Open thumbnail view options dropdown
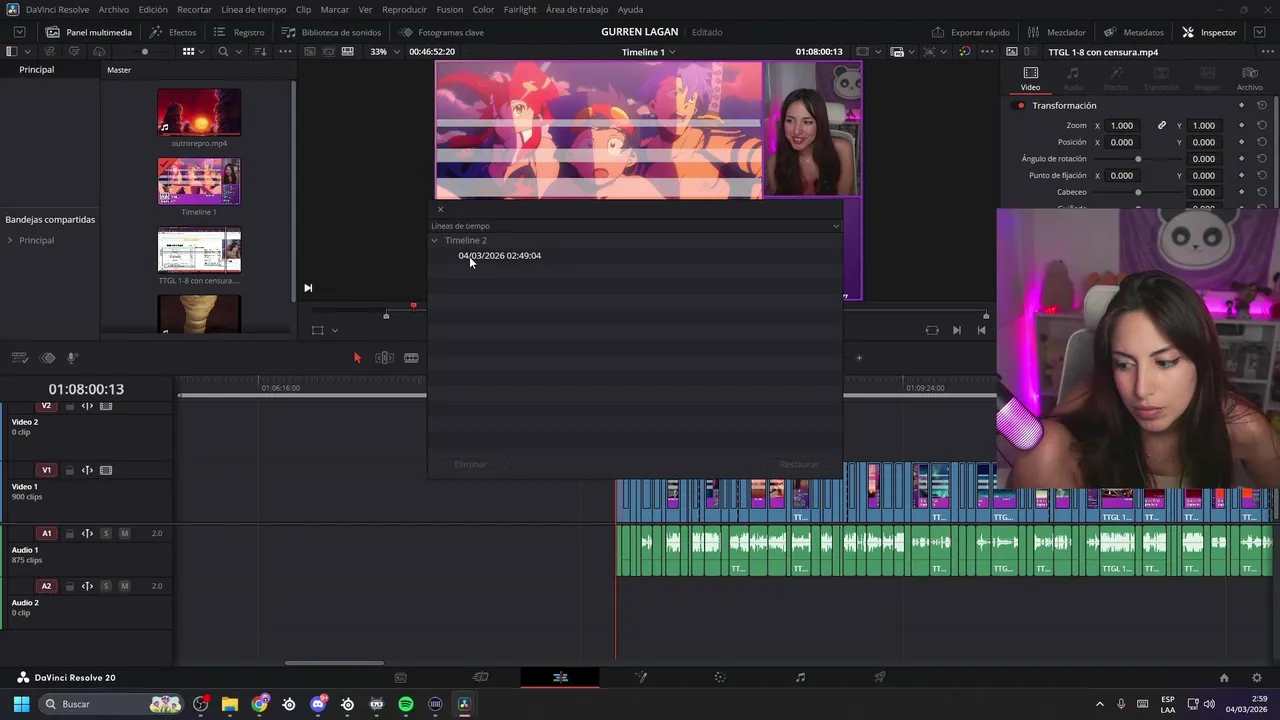 [x=201, y=51]
